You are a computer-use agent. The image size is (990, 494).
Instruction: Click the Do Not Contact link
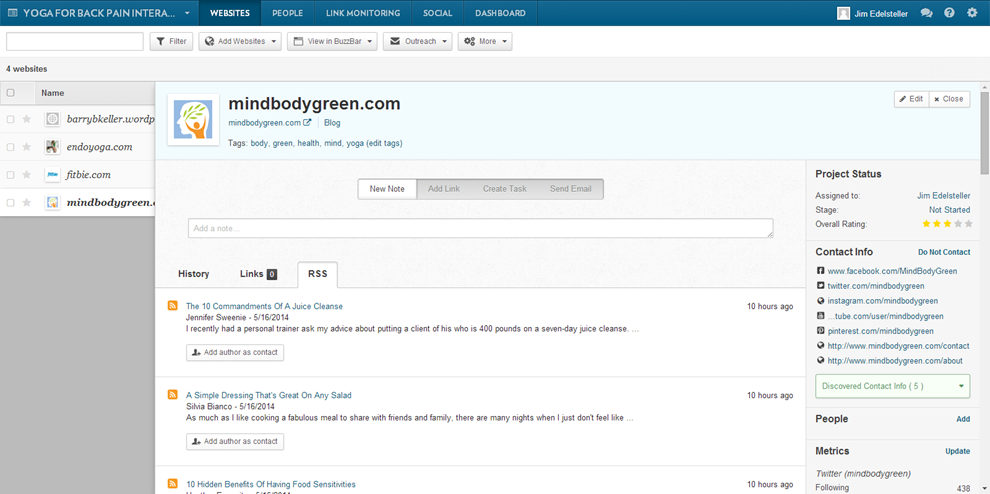coord(944,252)
